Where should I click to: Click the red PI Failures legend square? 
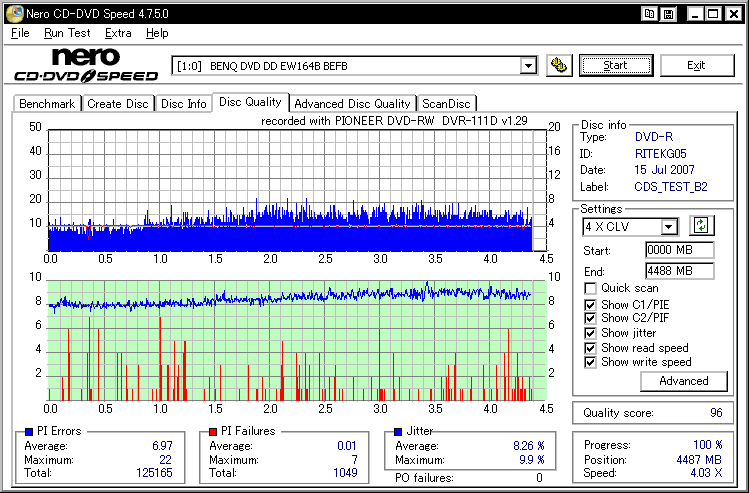213,432
